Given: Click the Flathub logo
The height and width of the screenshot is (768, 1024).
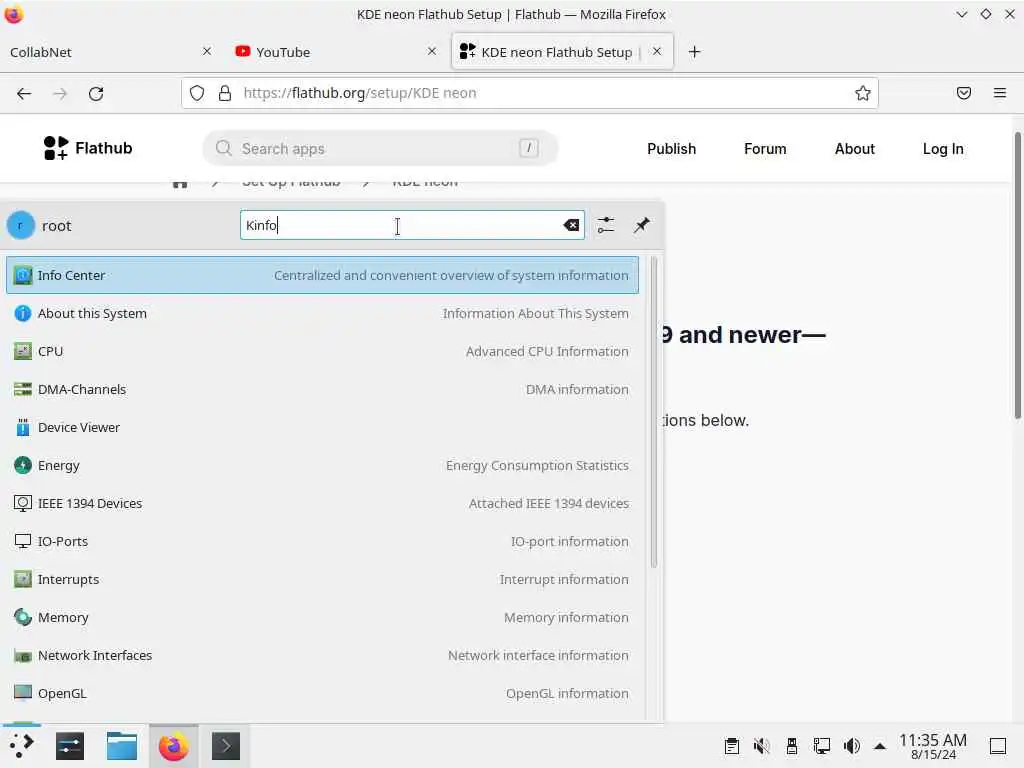Looking at the screenshot, I should click(88, 148).
